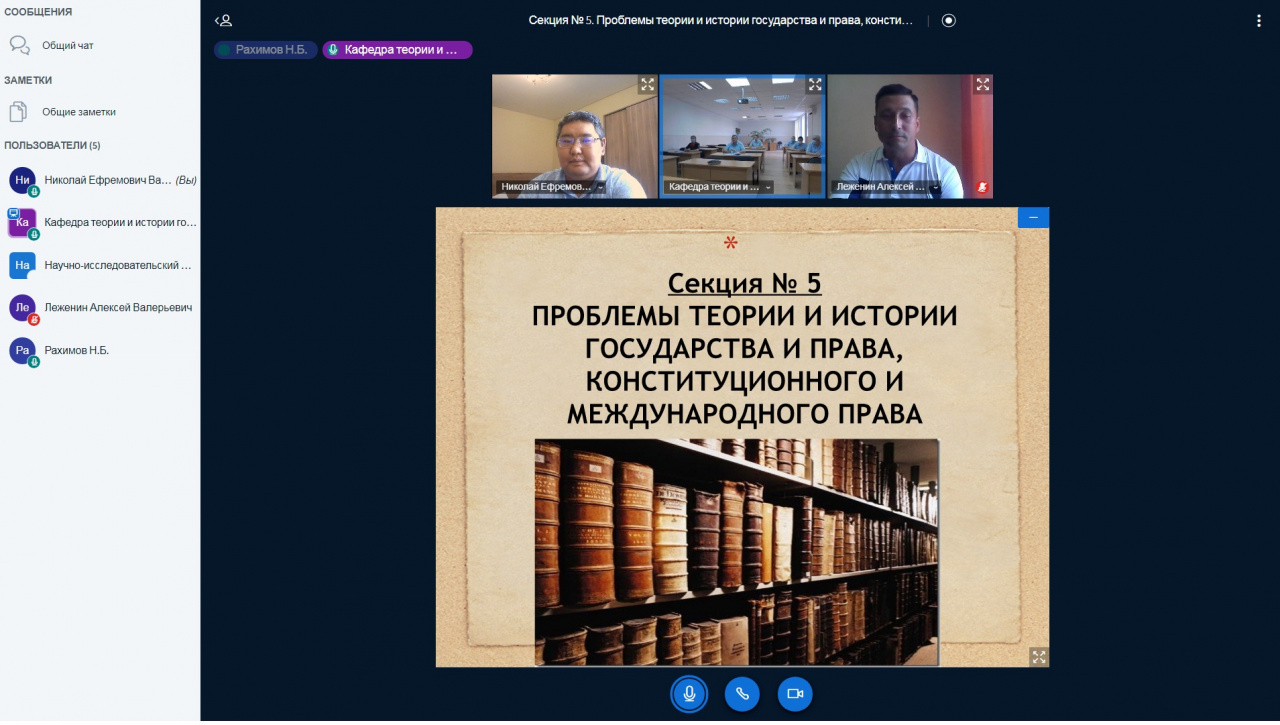
Task: Open the options menu with three dots
Action: tap(1258, 20)
